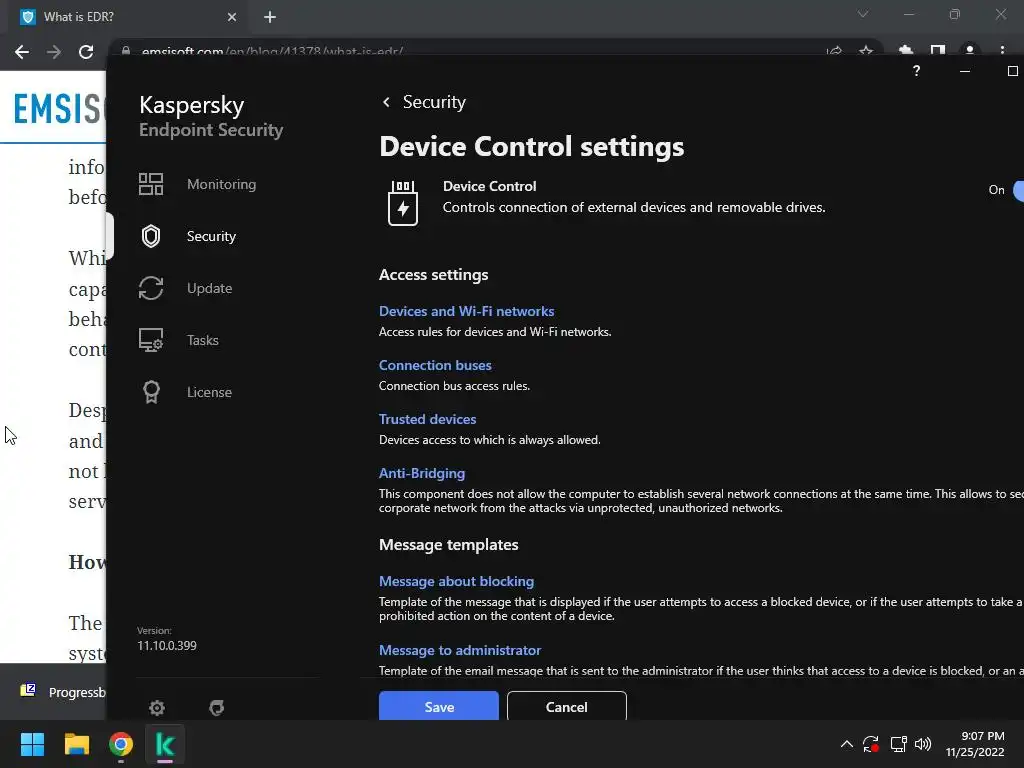Click the support icon beside settings gear
This screenshot has height=768, width=1024.
(x=216, y=707)
